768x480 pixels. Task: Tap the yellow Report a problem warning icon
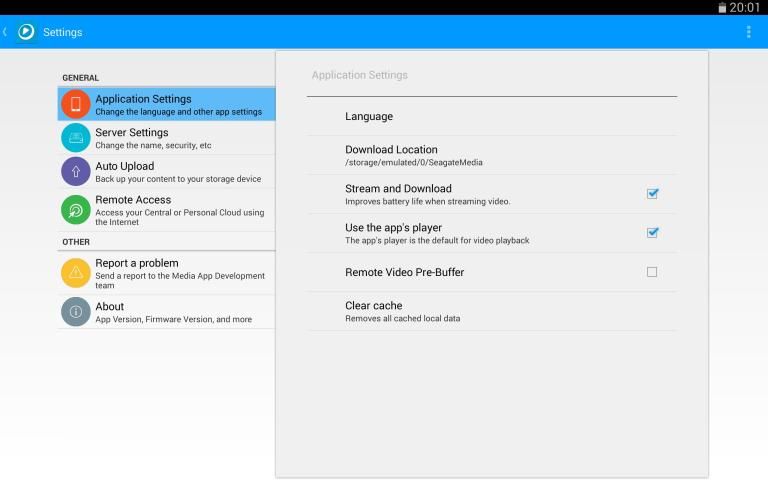76,272
